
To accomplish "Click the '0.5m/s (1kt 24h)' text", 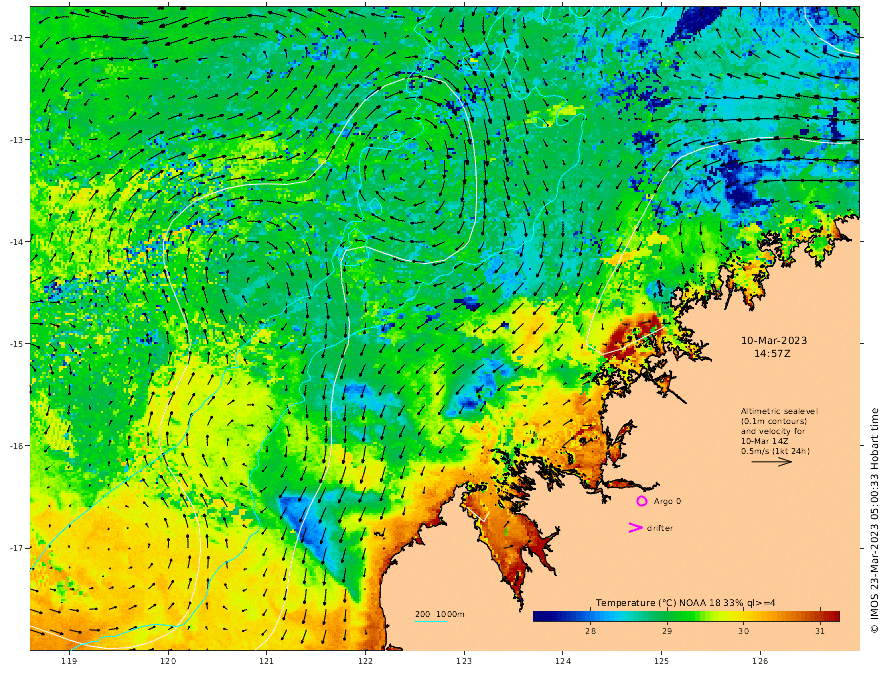I will point(776,451).
